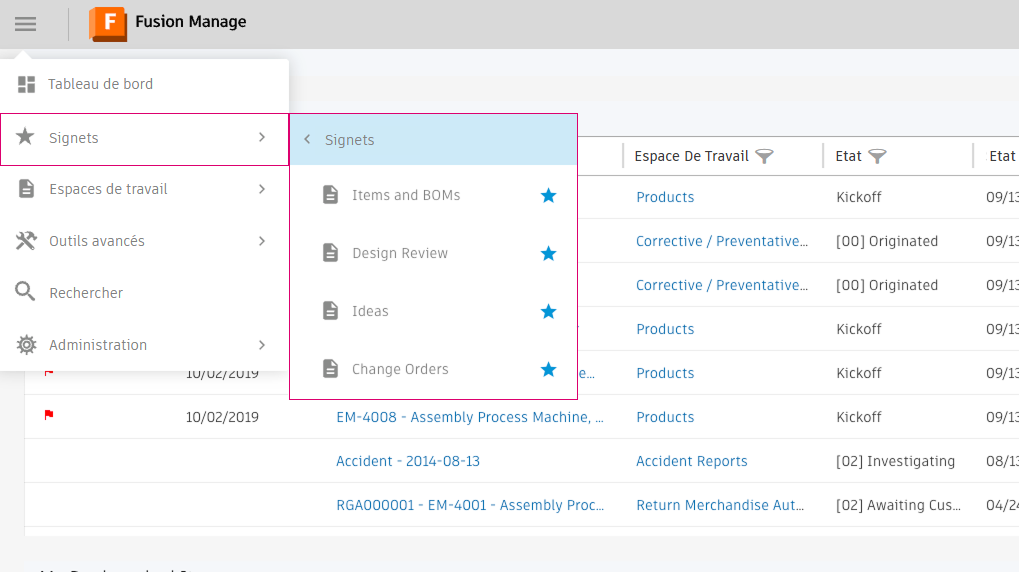
Task: Expand the Signets submenu arrow
Action: point(262,137)
